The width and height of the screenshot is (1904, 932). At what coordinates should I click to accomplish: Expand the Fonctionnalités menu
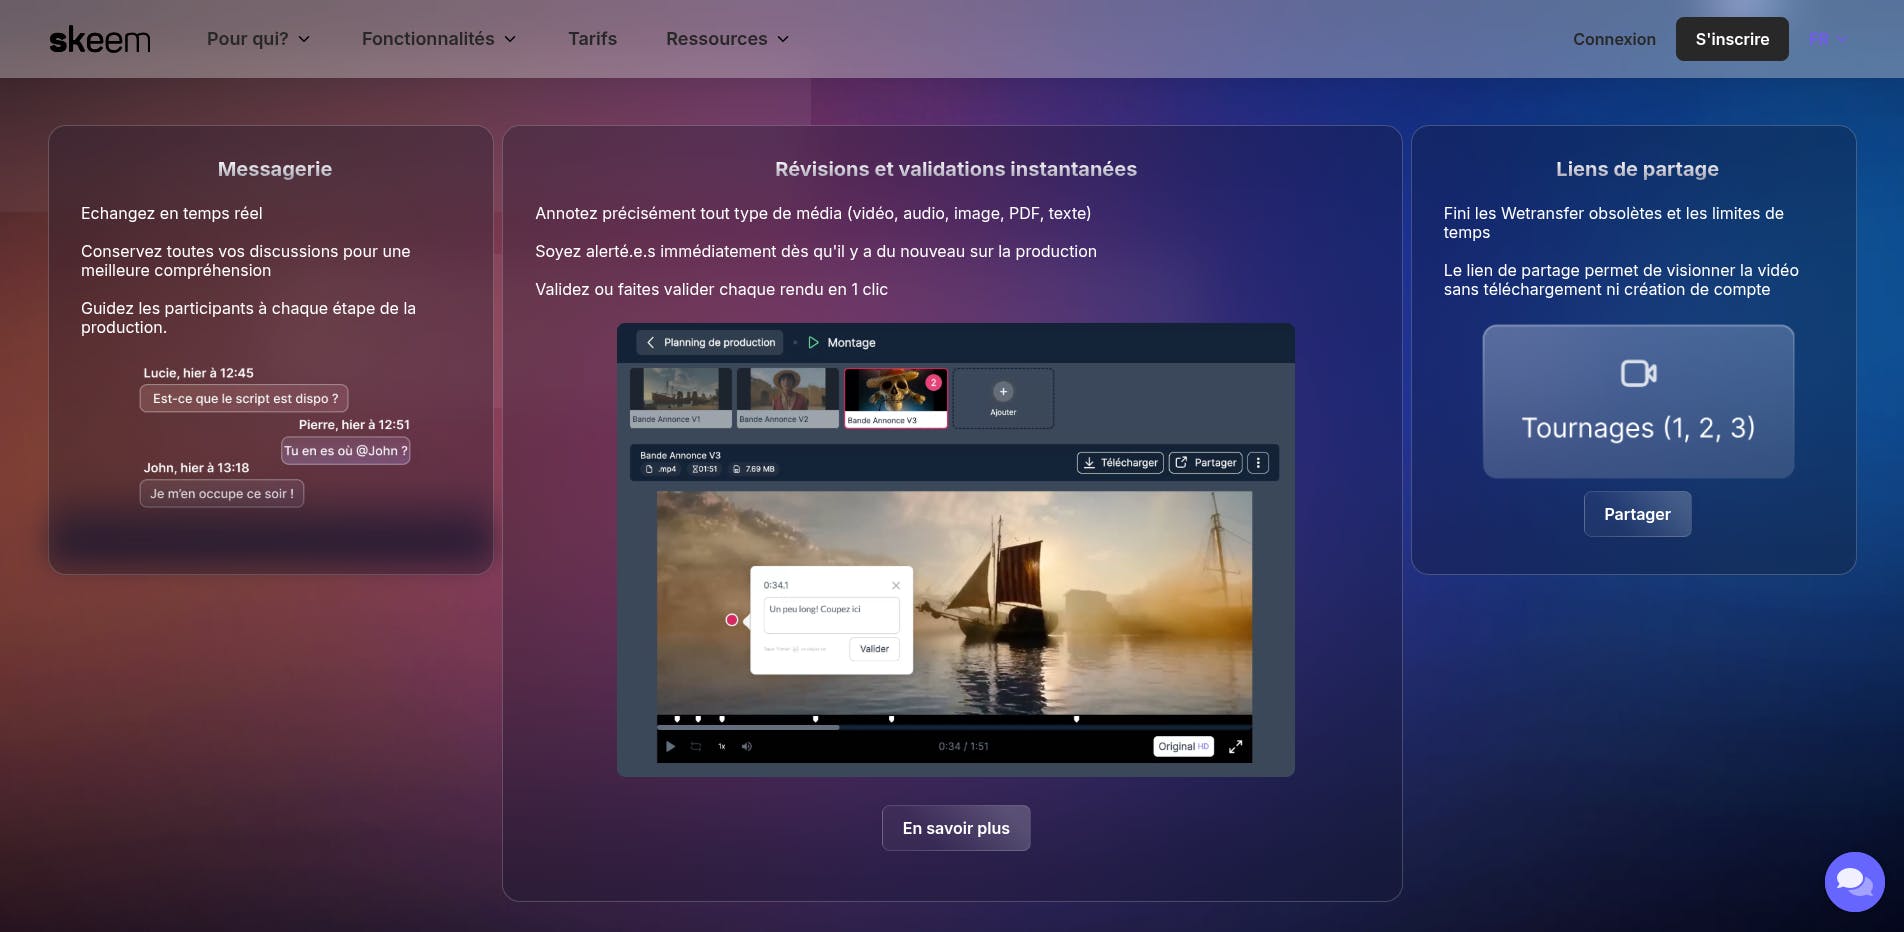click(x=439, y=39)
